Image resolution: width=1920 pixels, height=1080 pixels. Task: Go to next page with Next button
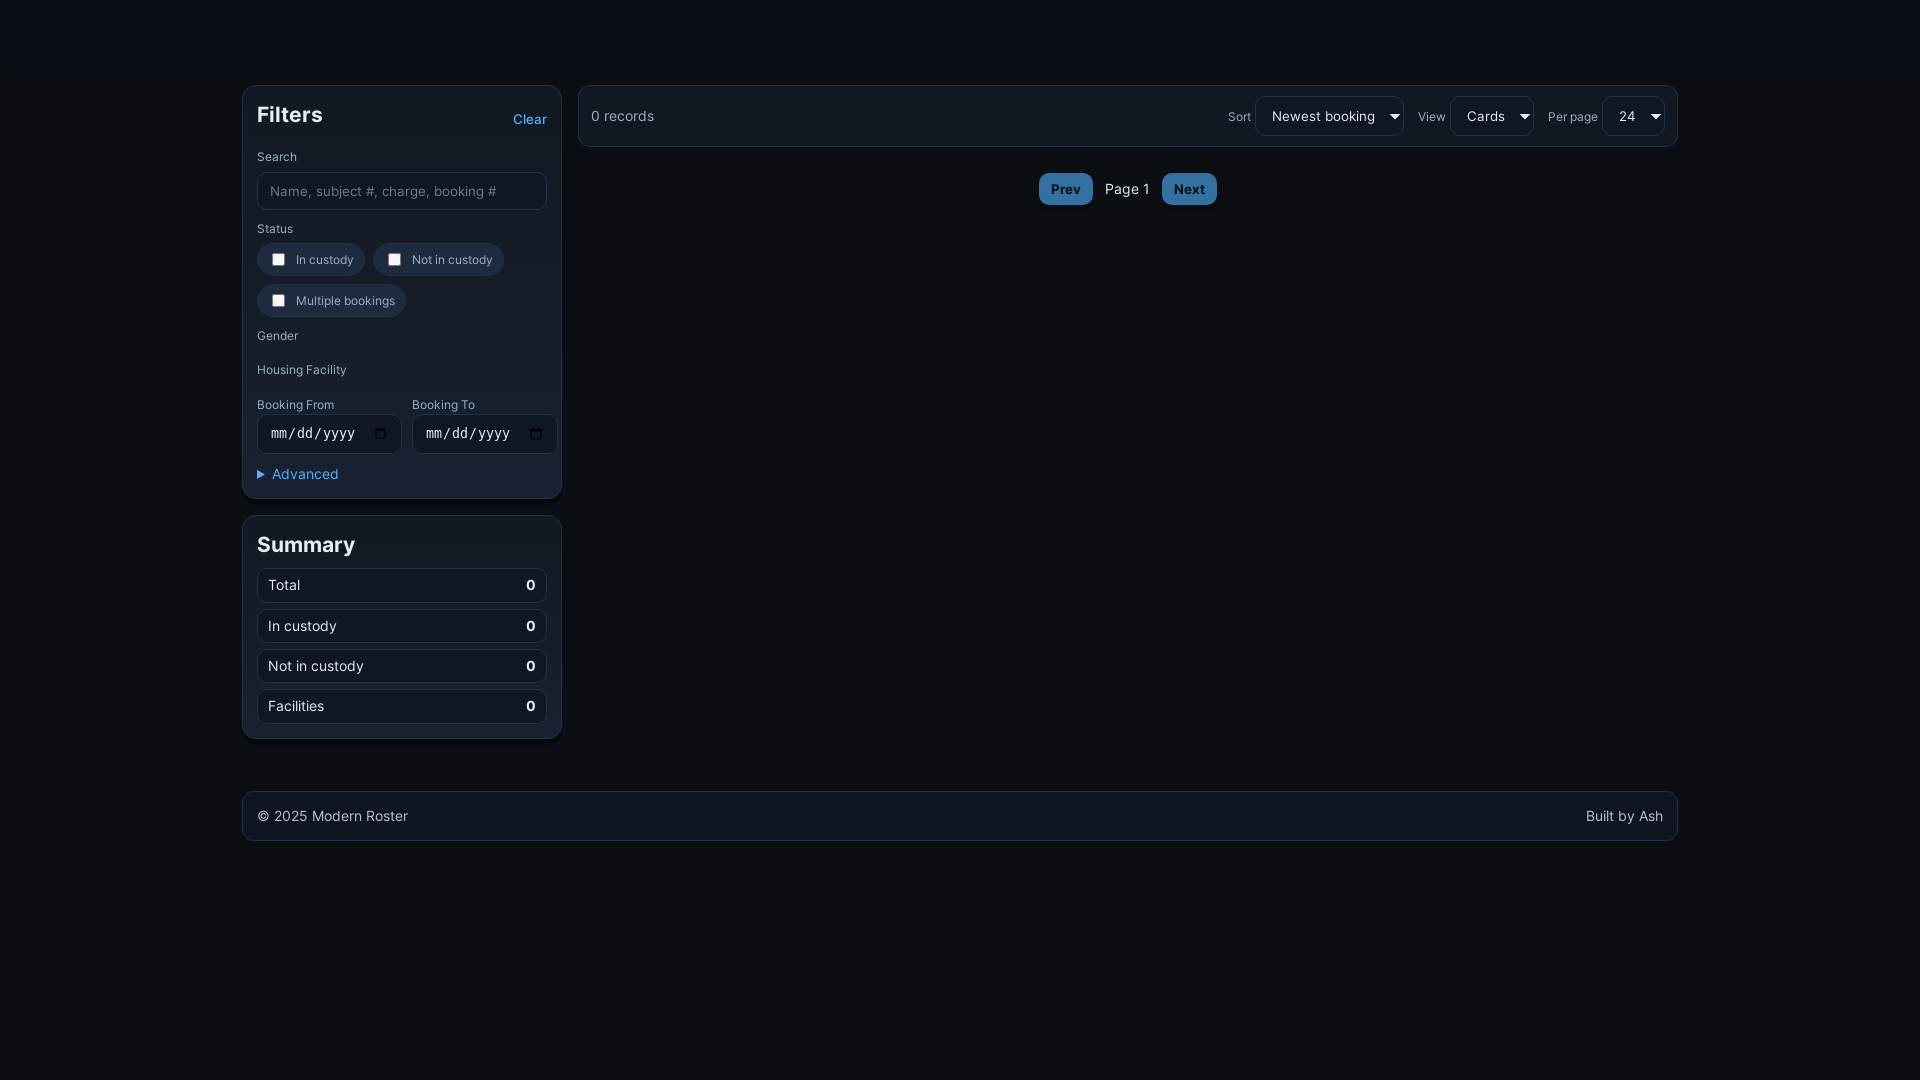(x=1189, y=189)
